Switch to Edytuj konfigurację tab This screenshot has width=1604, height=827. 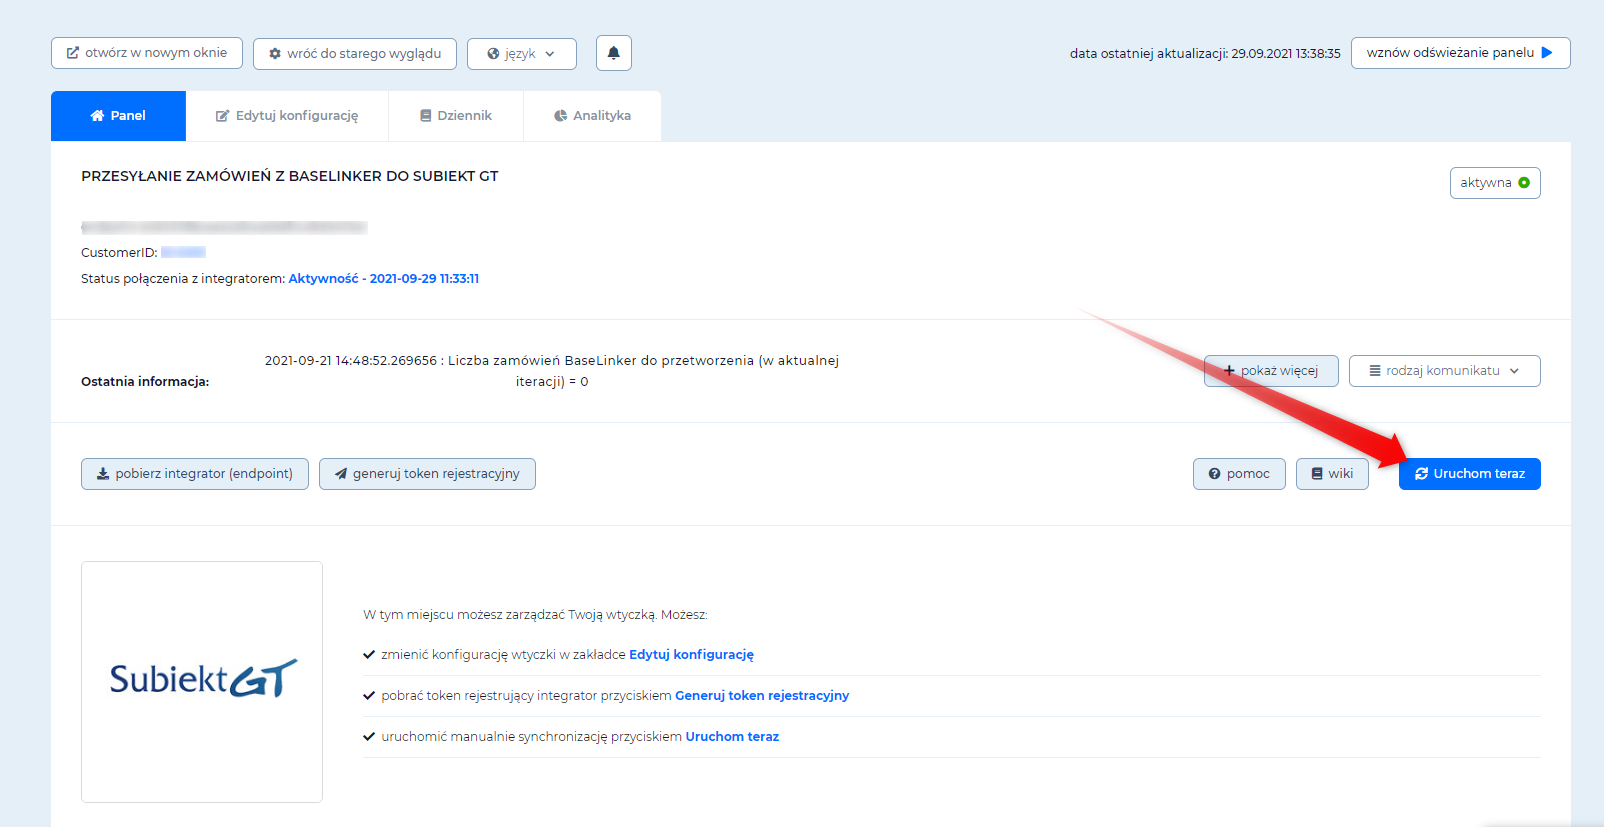[x=287, y=116]
